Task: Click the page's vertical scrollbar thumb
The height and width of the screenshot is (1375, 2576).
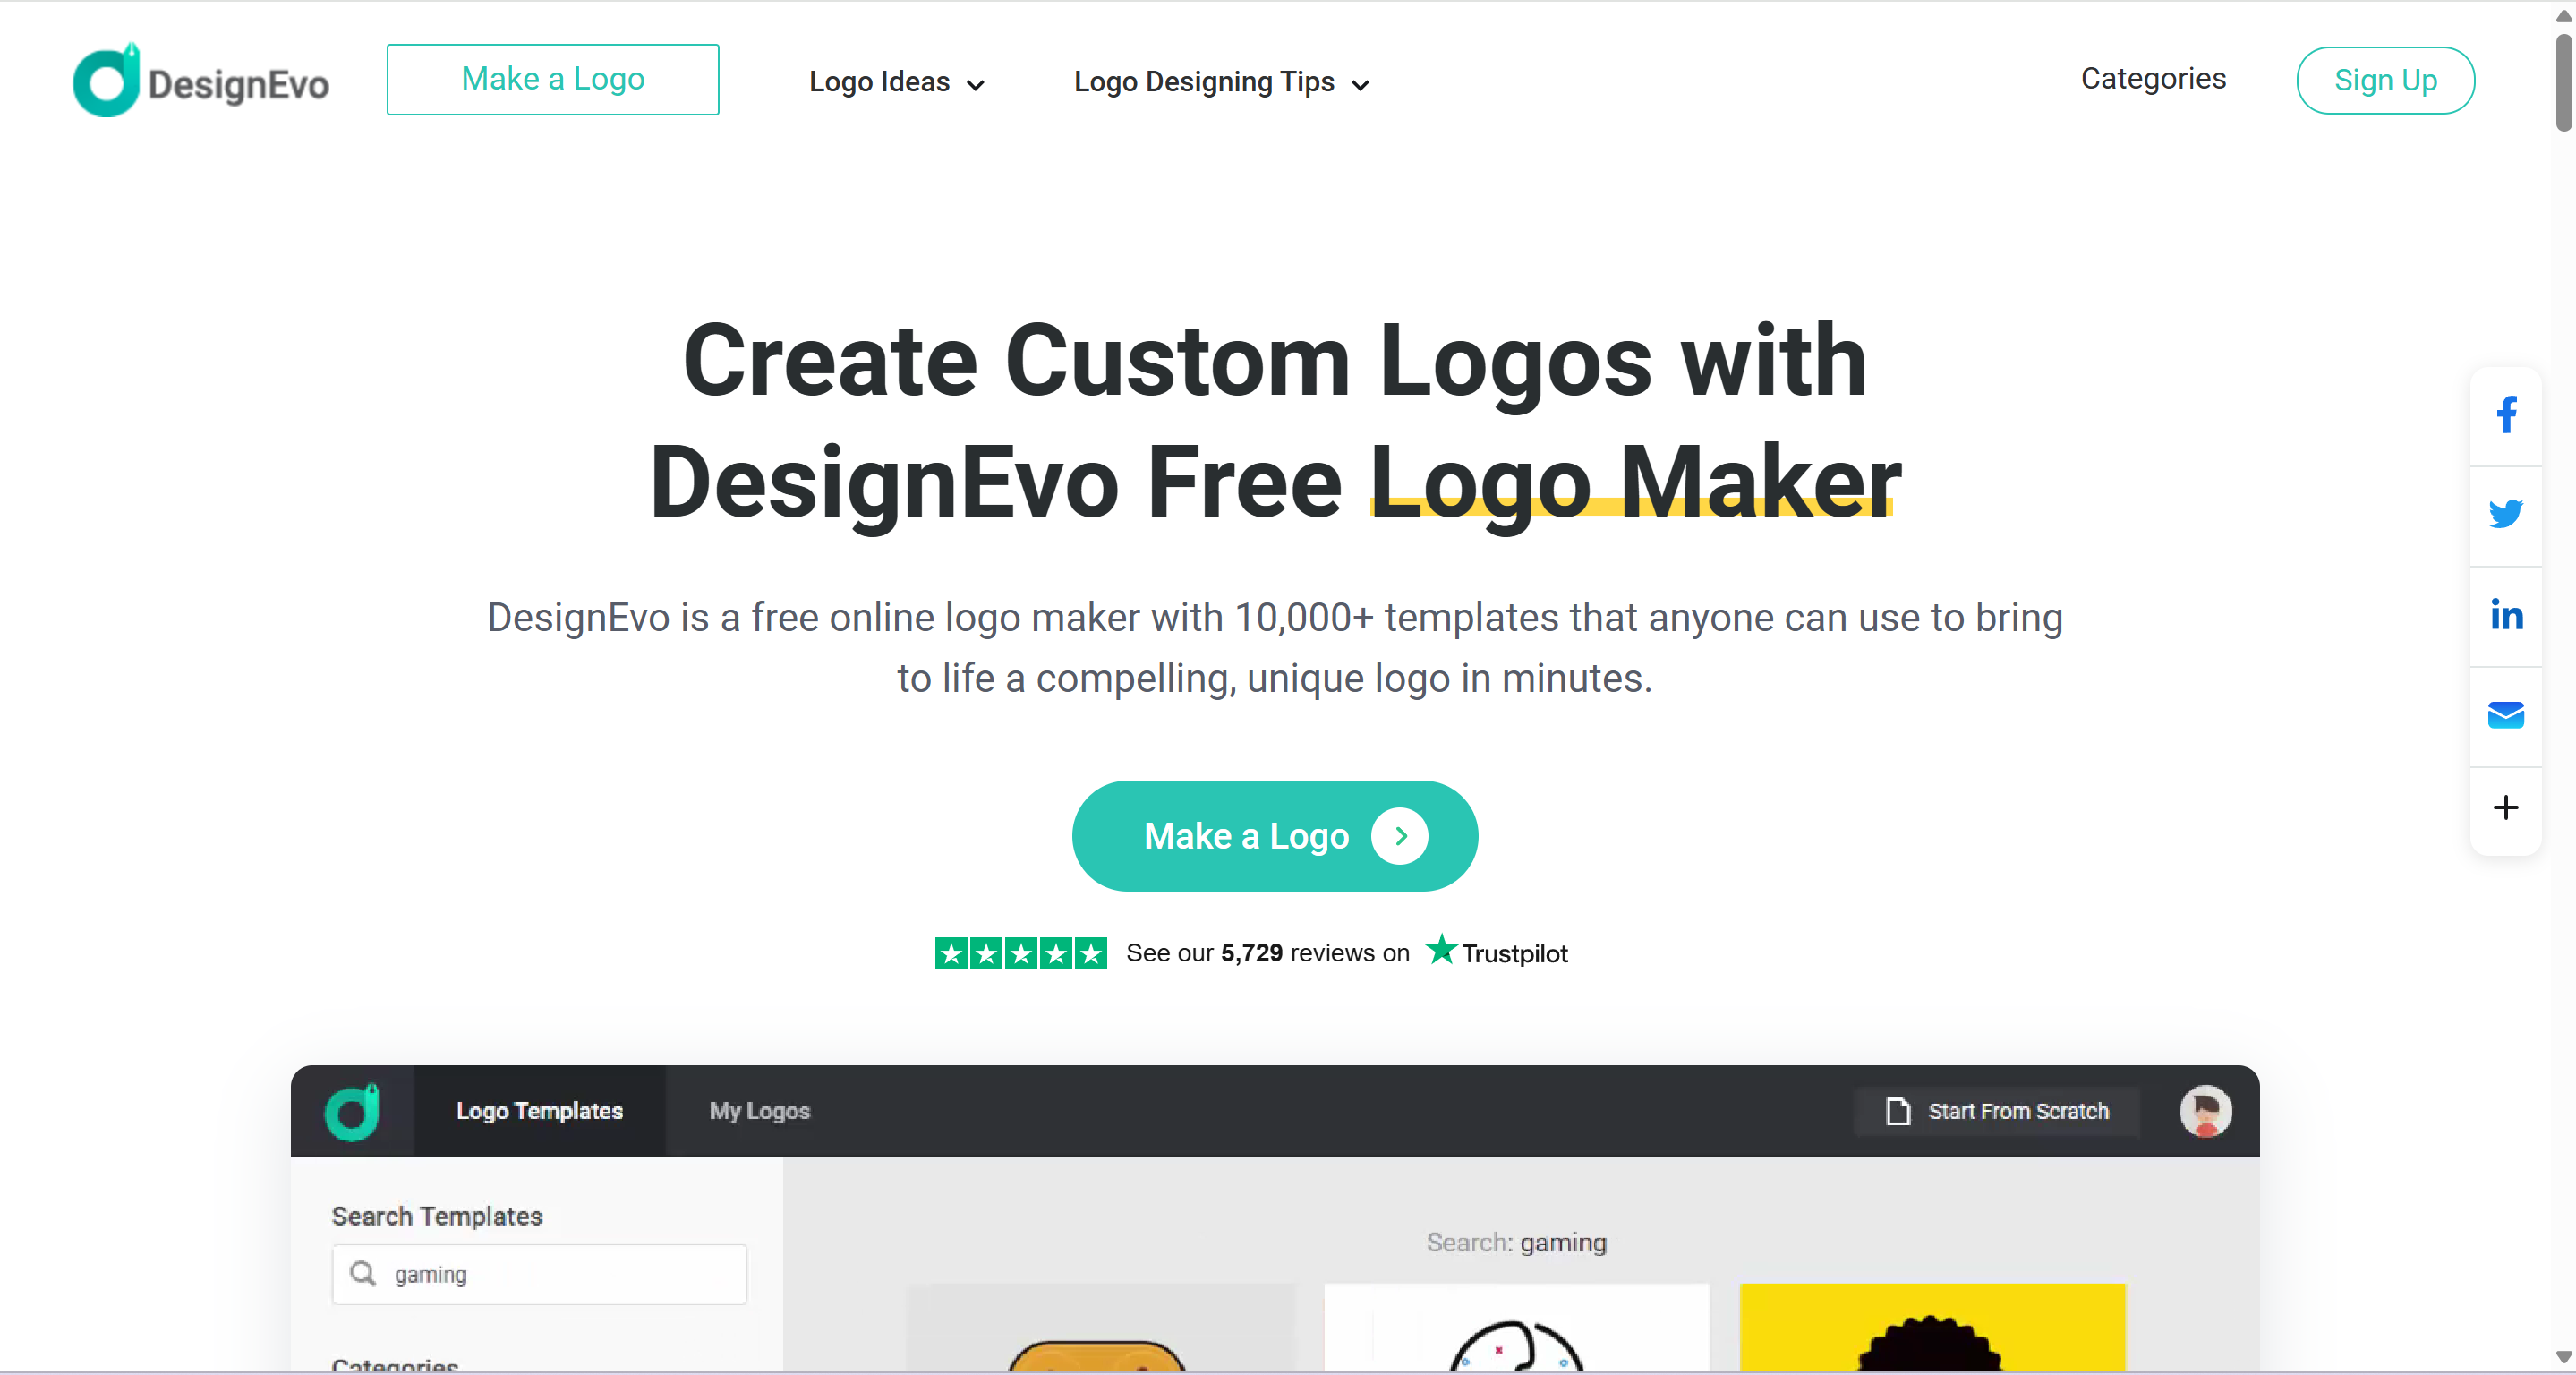Action: click(x=2563, y=82)
